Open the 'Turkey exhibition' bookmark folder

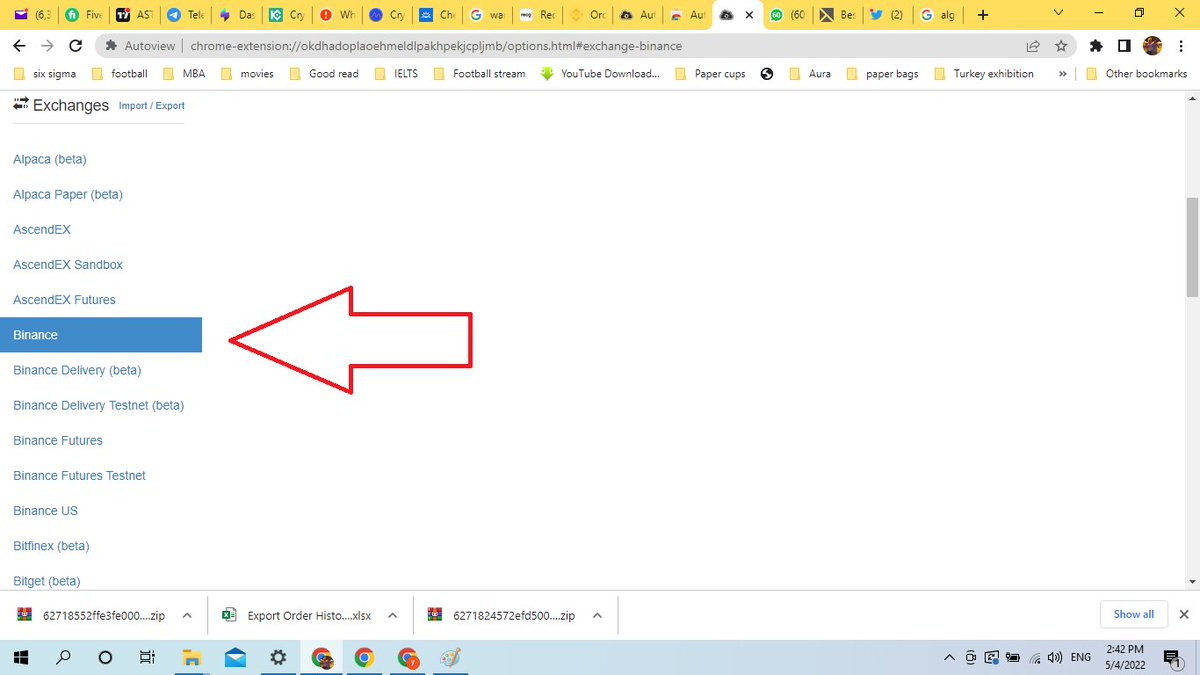pos(984,74)
